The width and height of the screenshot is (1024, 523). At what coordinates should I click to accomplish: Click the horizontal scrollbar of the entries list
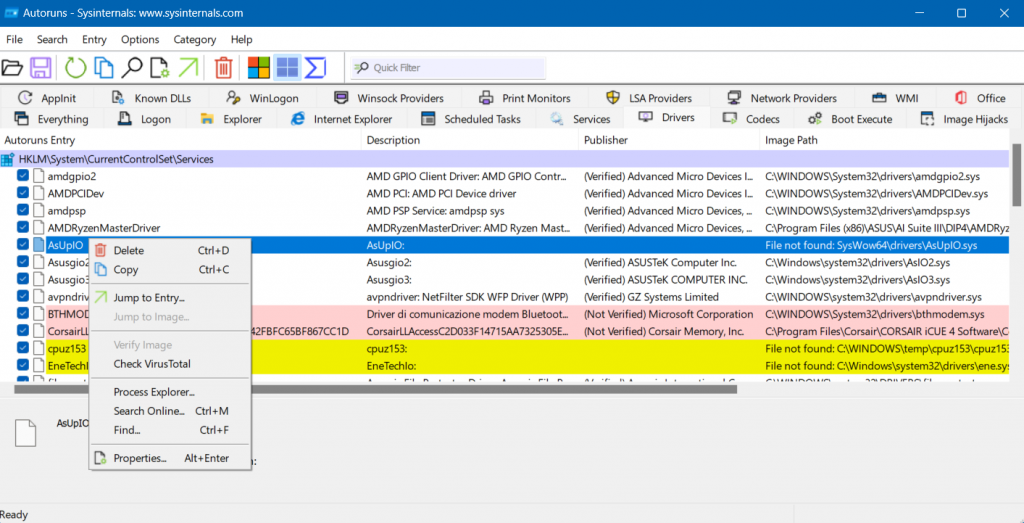click(375, 389)
